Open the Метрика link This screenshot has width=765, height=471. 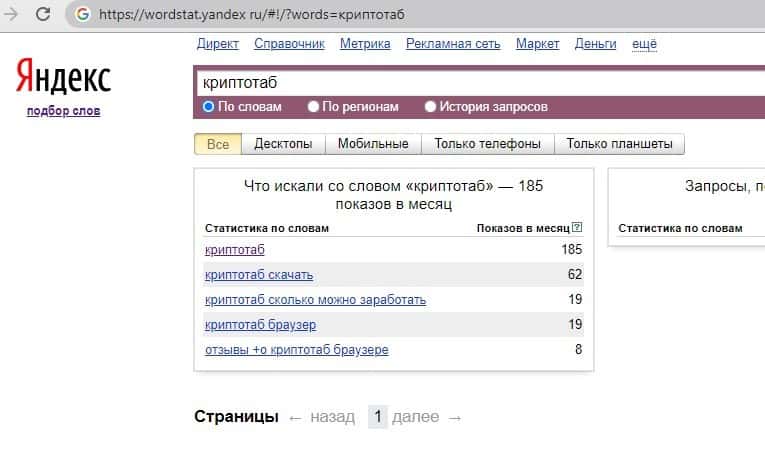pos(365,44)
